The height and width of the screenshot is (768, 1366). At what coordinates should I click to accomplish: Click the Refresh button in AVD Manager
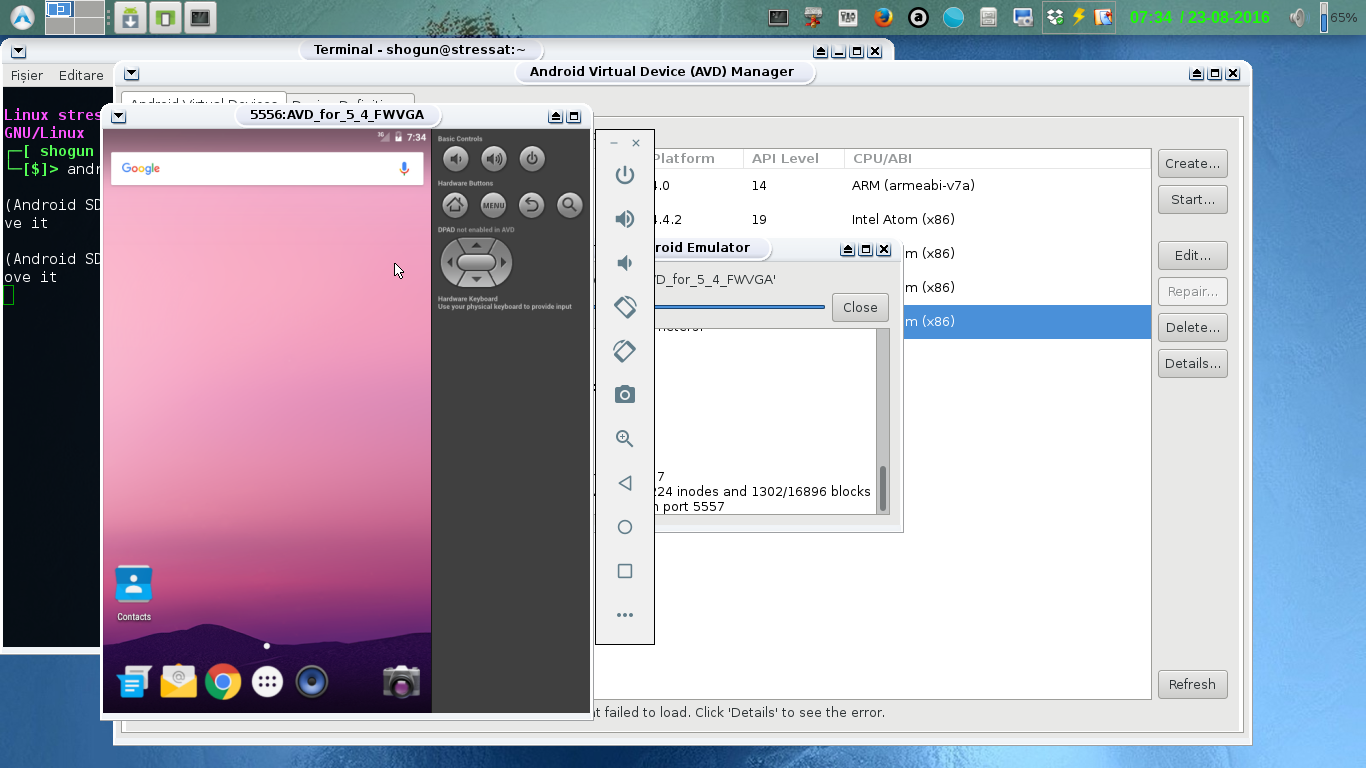click(x=1192, y=684)
